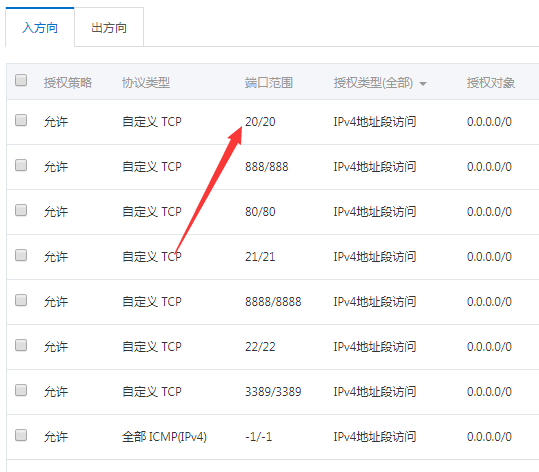Check the box for port 8888/8888 rule

(x=21, y=300)
